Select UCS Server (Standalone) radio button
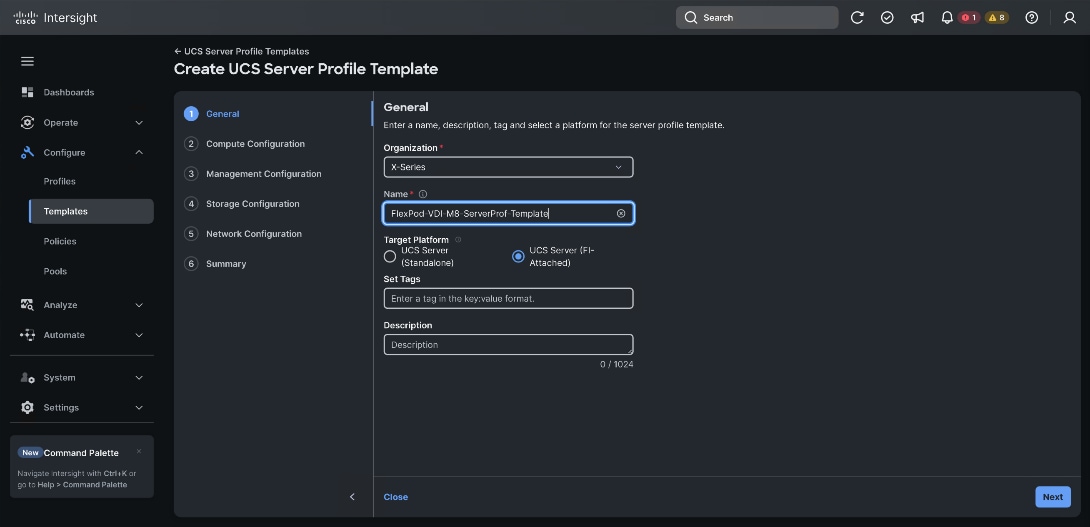 pyautogui.click(x=390, y=257)
